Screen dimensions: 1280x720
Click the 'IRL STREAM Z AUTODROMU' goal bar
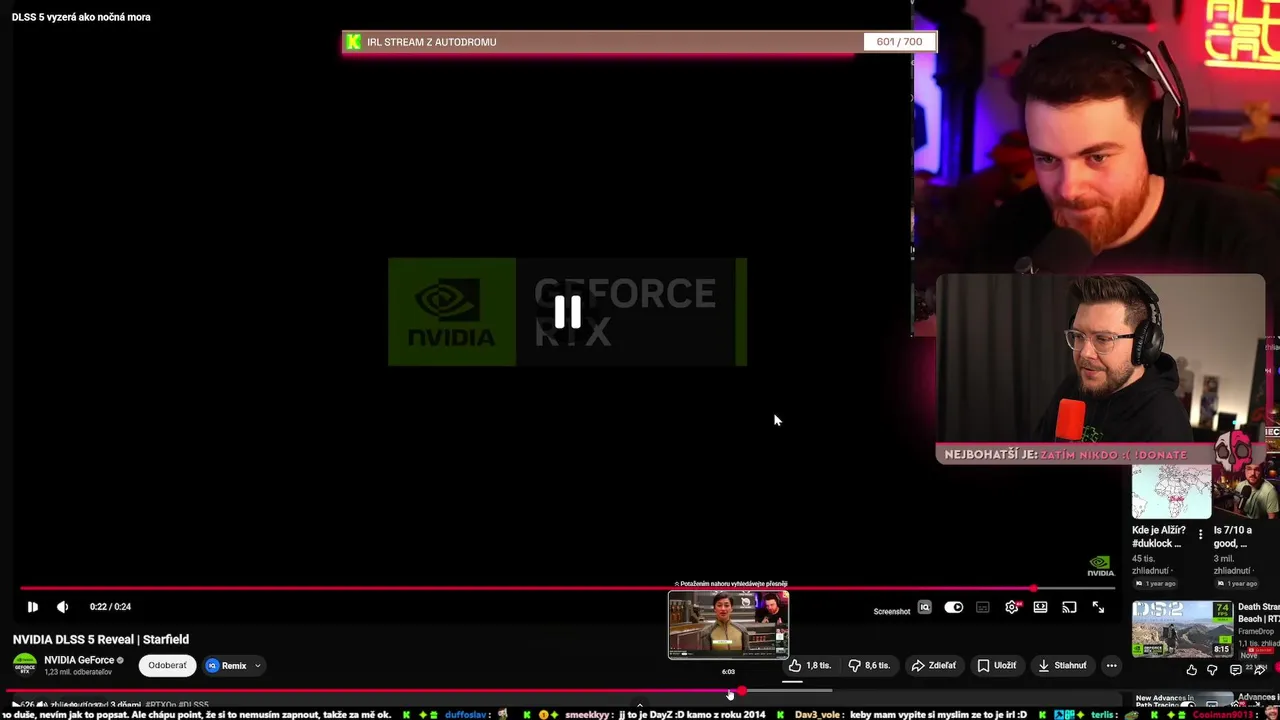point(639,42)
